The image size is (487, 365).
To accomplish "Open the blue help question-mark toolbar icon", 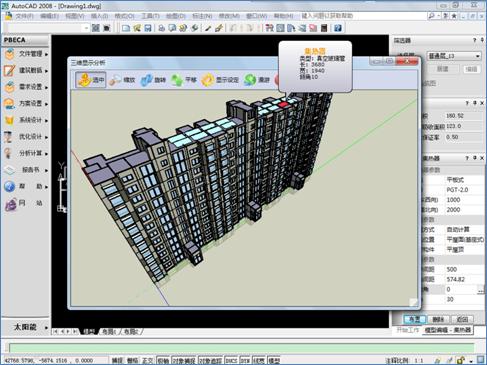I will tap(338, 28).
